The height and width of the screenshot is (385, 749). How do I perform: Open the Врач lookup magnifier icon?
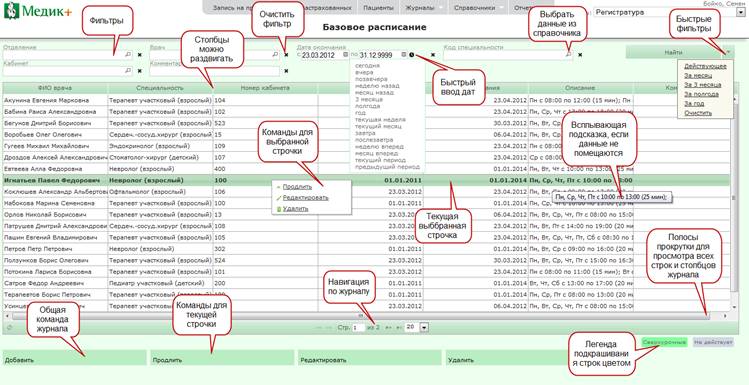coord(275,55)
